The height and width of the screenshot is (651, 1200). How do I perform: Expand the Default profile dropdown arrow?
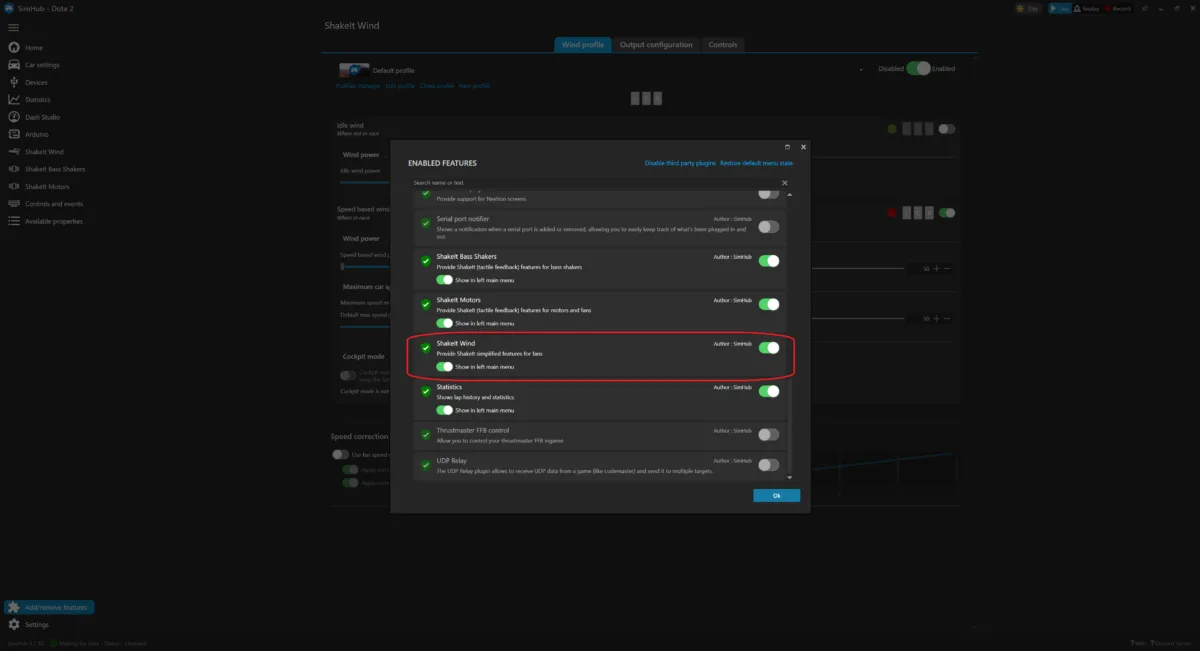coord(860,70)
